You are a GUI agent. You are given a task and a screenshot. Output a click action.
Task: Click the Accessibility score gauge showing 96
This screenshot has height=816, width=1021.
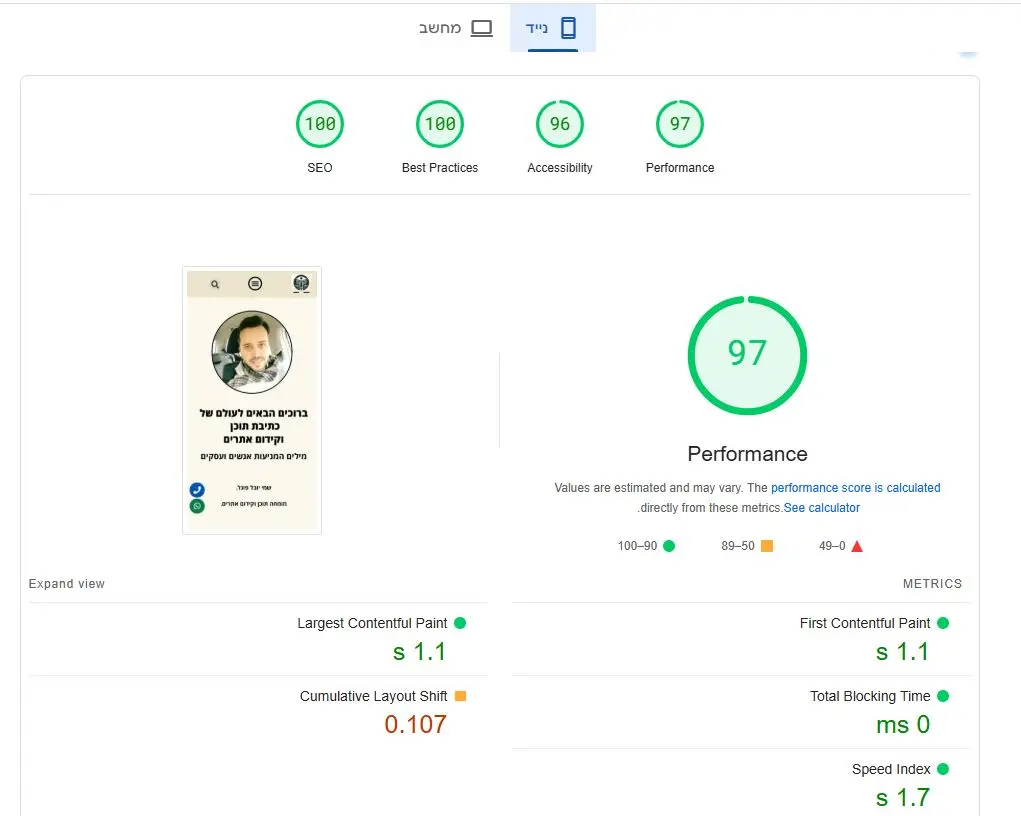pyautogui.click(x=560, y=125)
